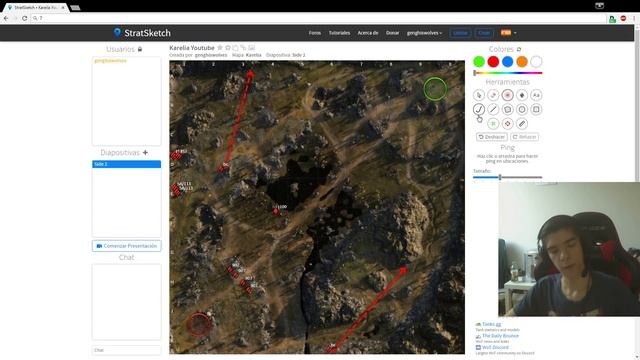
Task: Click StratSketch logo in navbar
Action: point(142,33)
